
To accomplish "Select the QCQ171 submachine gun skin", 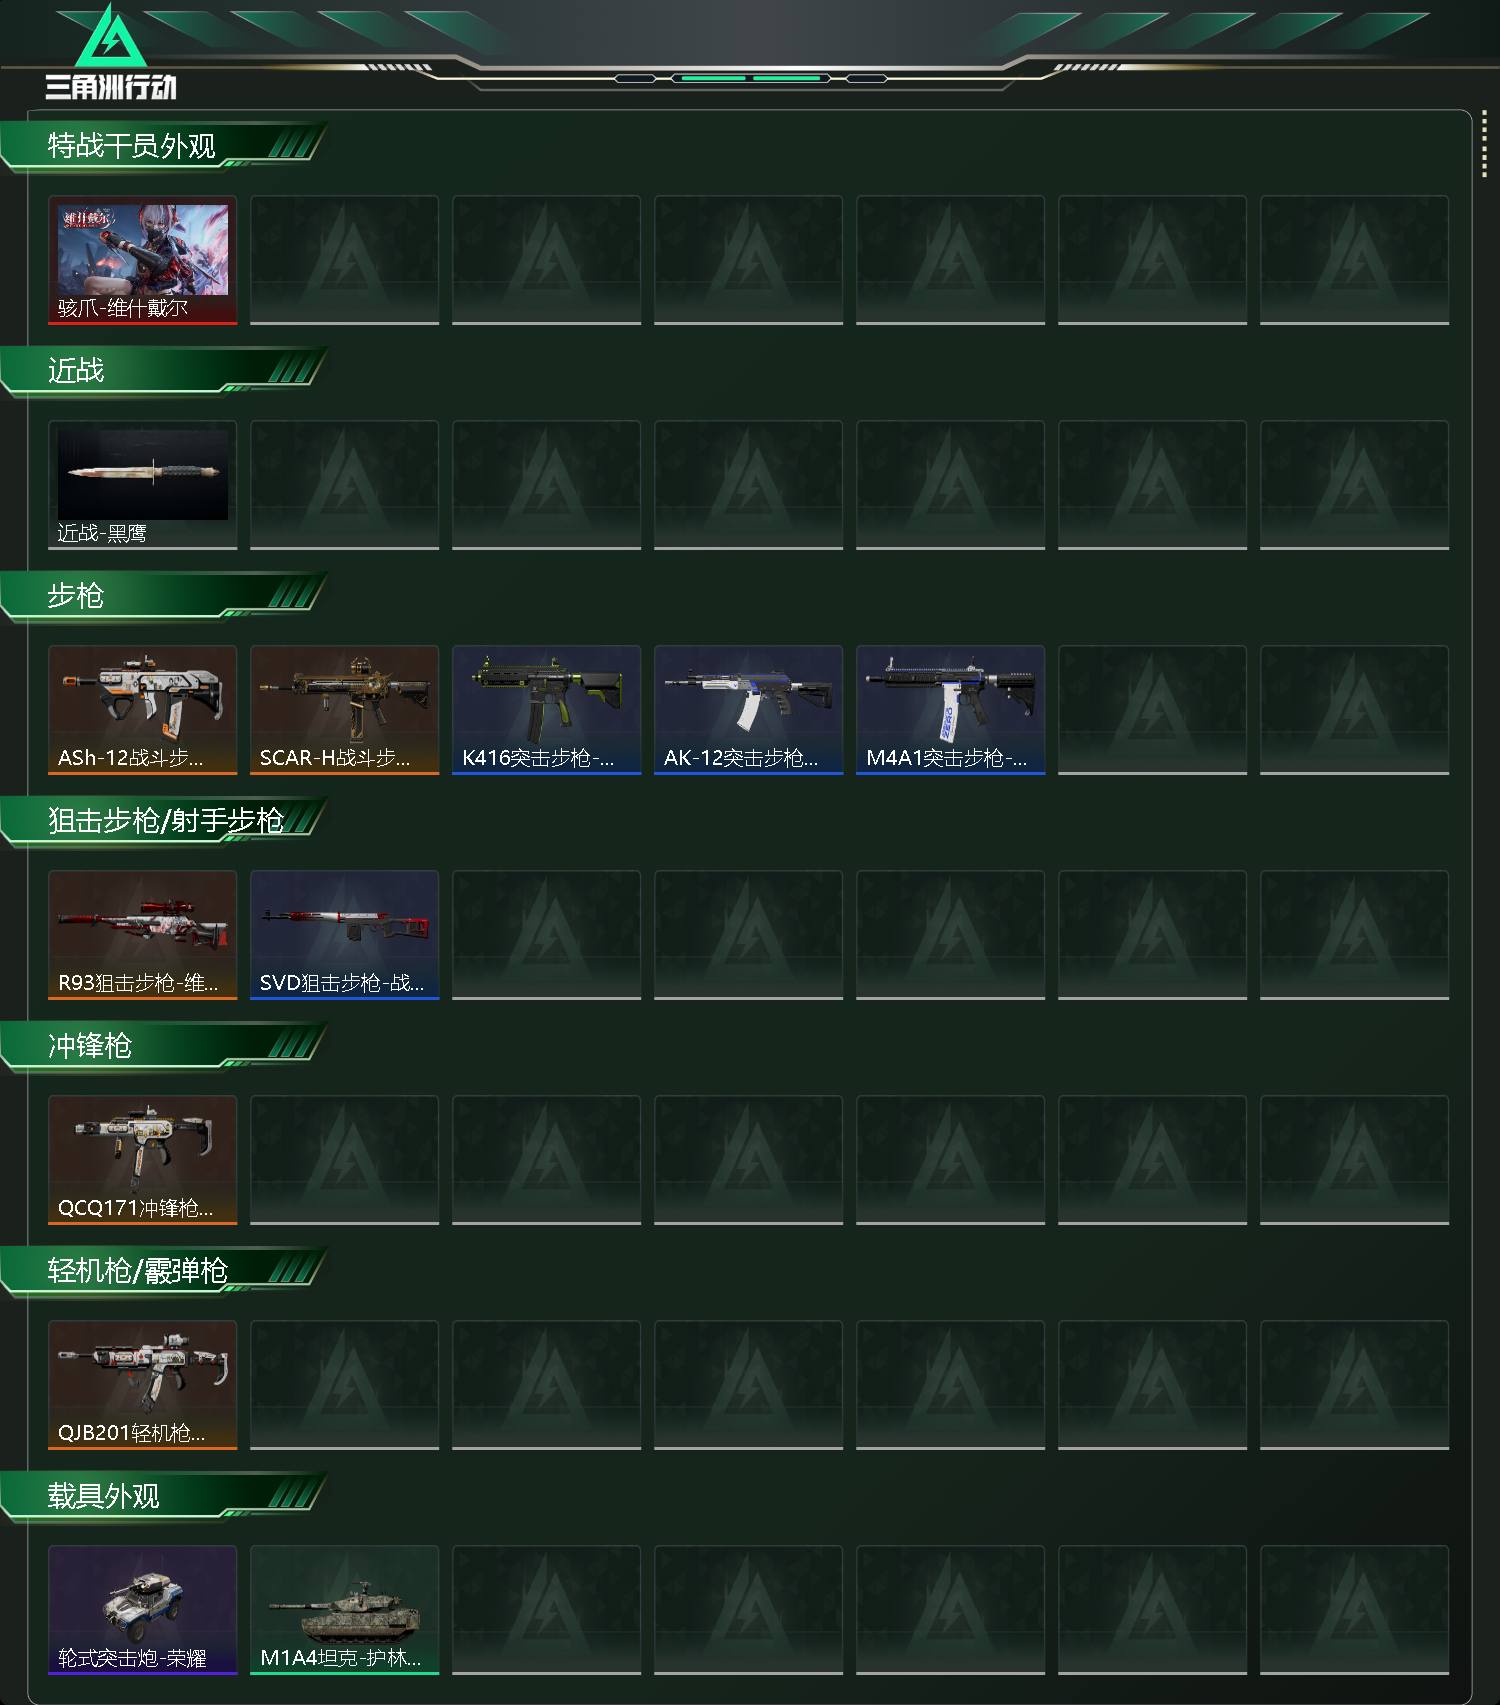I will pos(143,1160).
